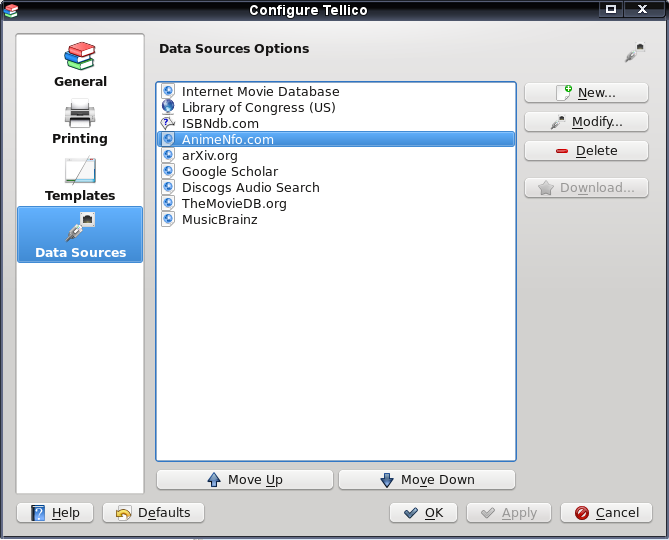The image size is (669, 540).
Task: Move the selected source up
Action: click(245, 479)
